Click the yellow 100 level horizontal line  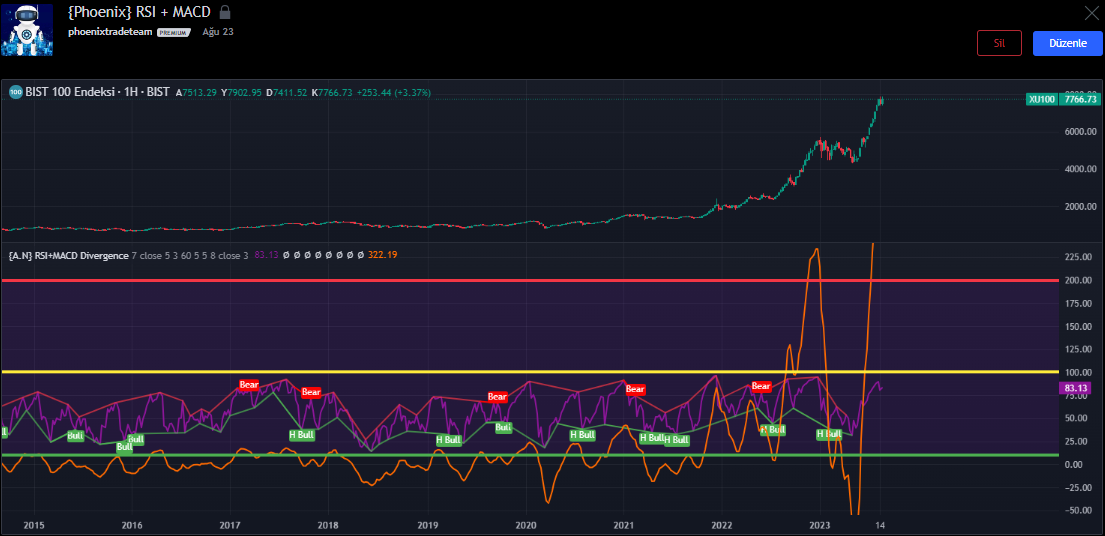pos(500,372)
